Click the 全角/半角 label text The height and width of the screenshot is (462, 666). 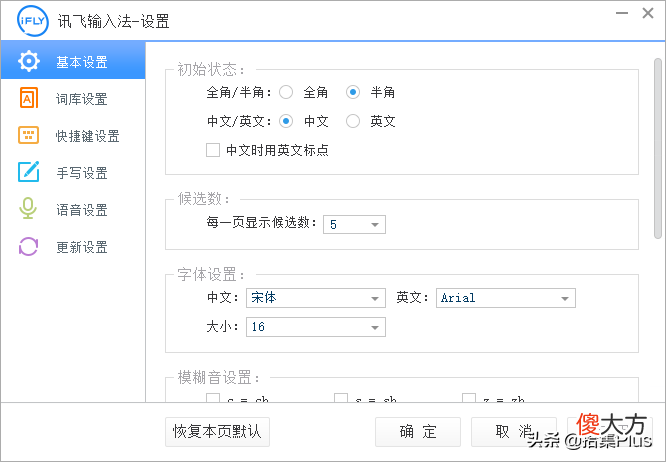[239, 92]
